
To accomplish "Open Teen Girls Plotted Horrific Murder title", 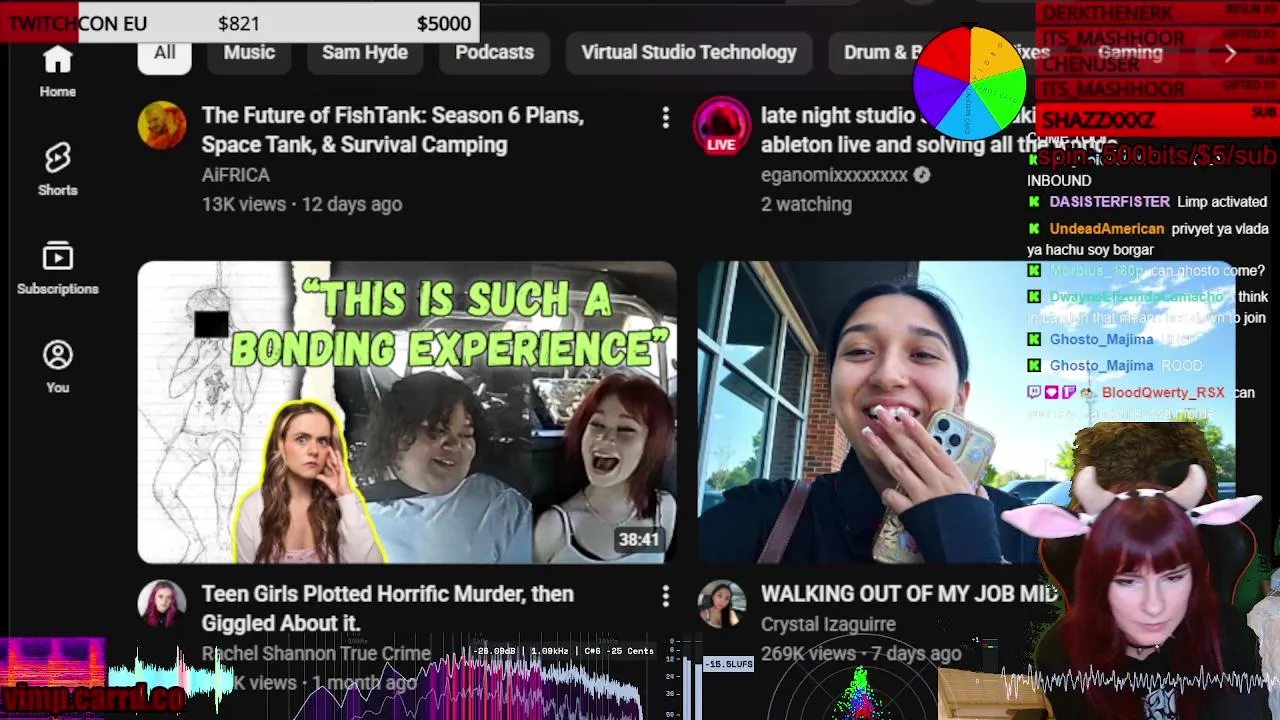I will [387, 608].
